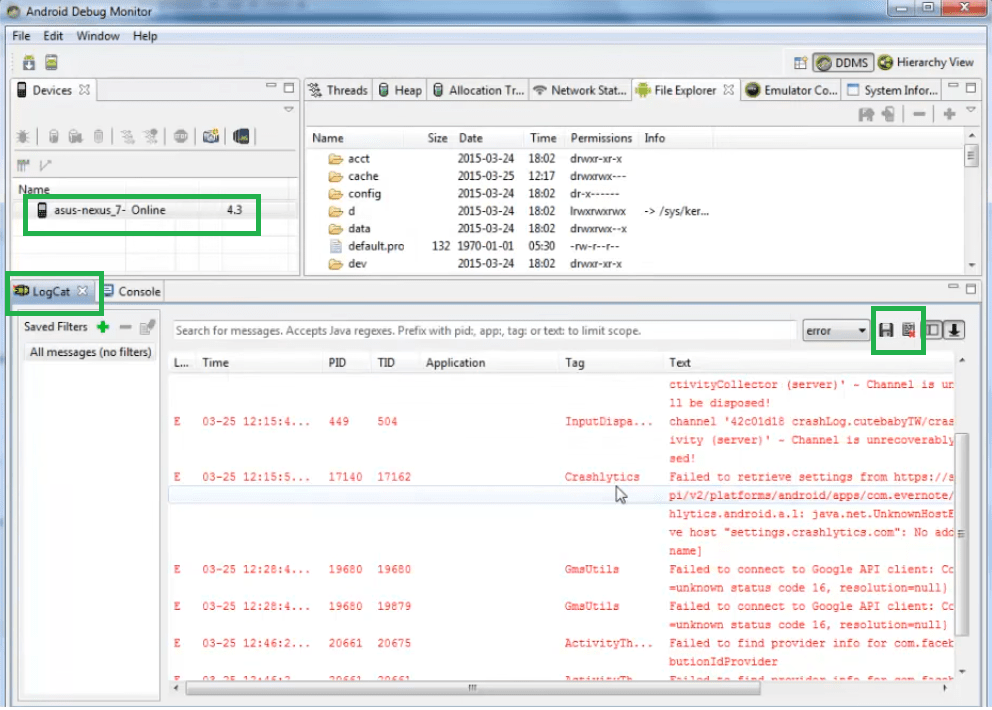Click the Dump View Hierarchy icon
The image size is (992, 710).
(241, 136)
